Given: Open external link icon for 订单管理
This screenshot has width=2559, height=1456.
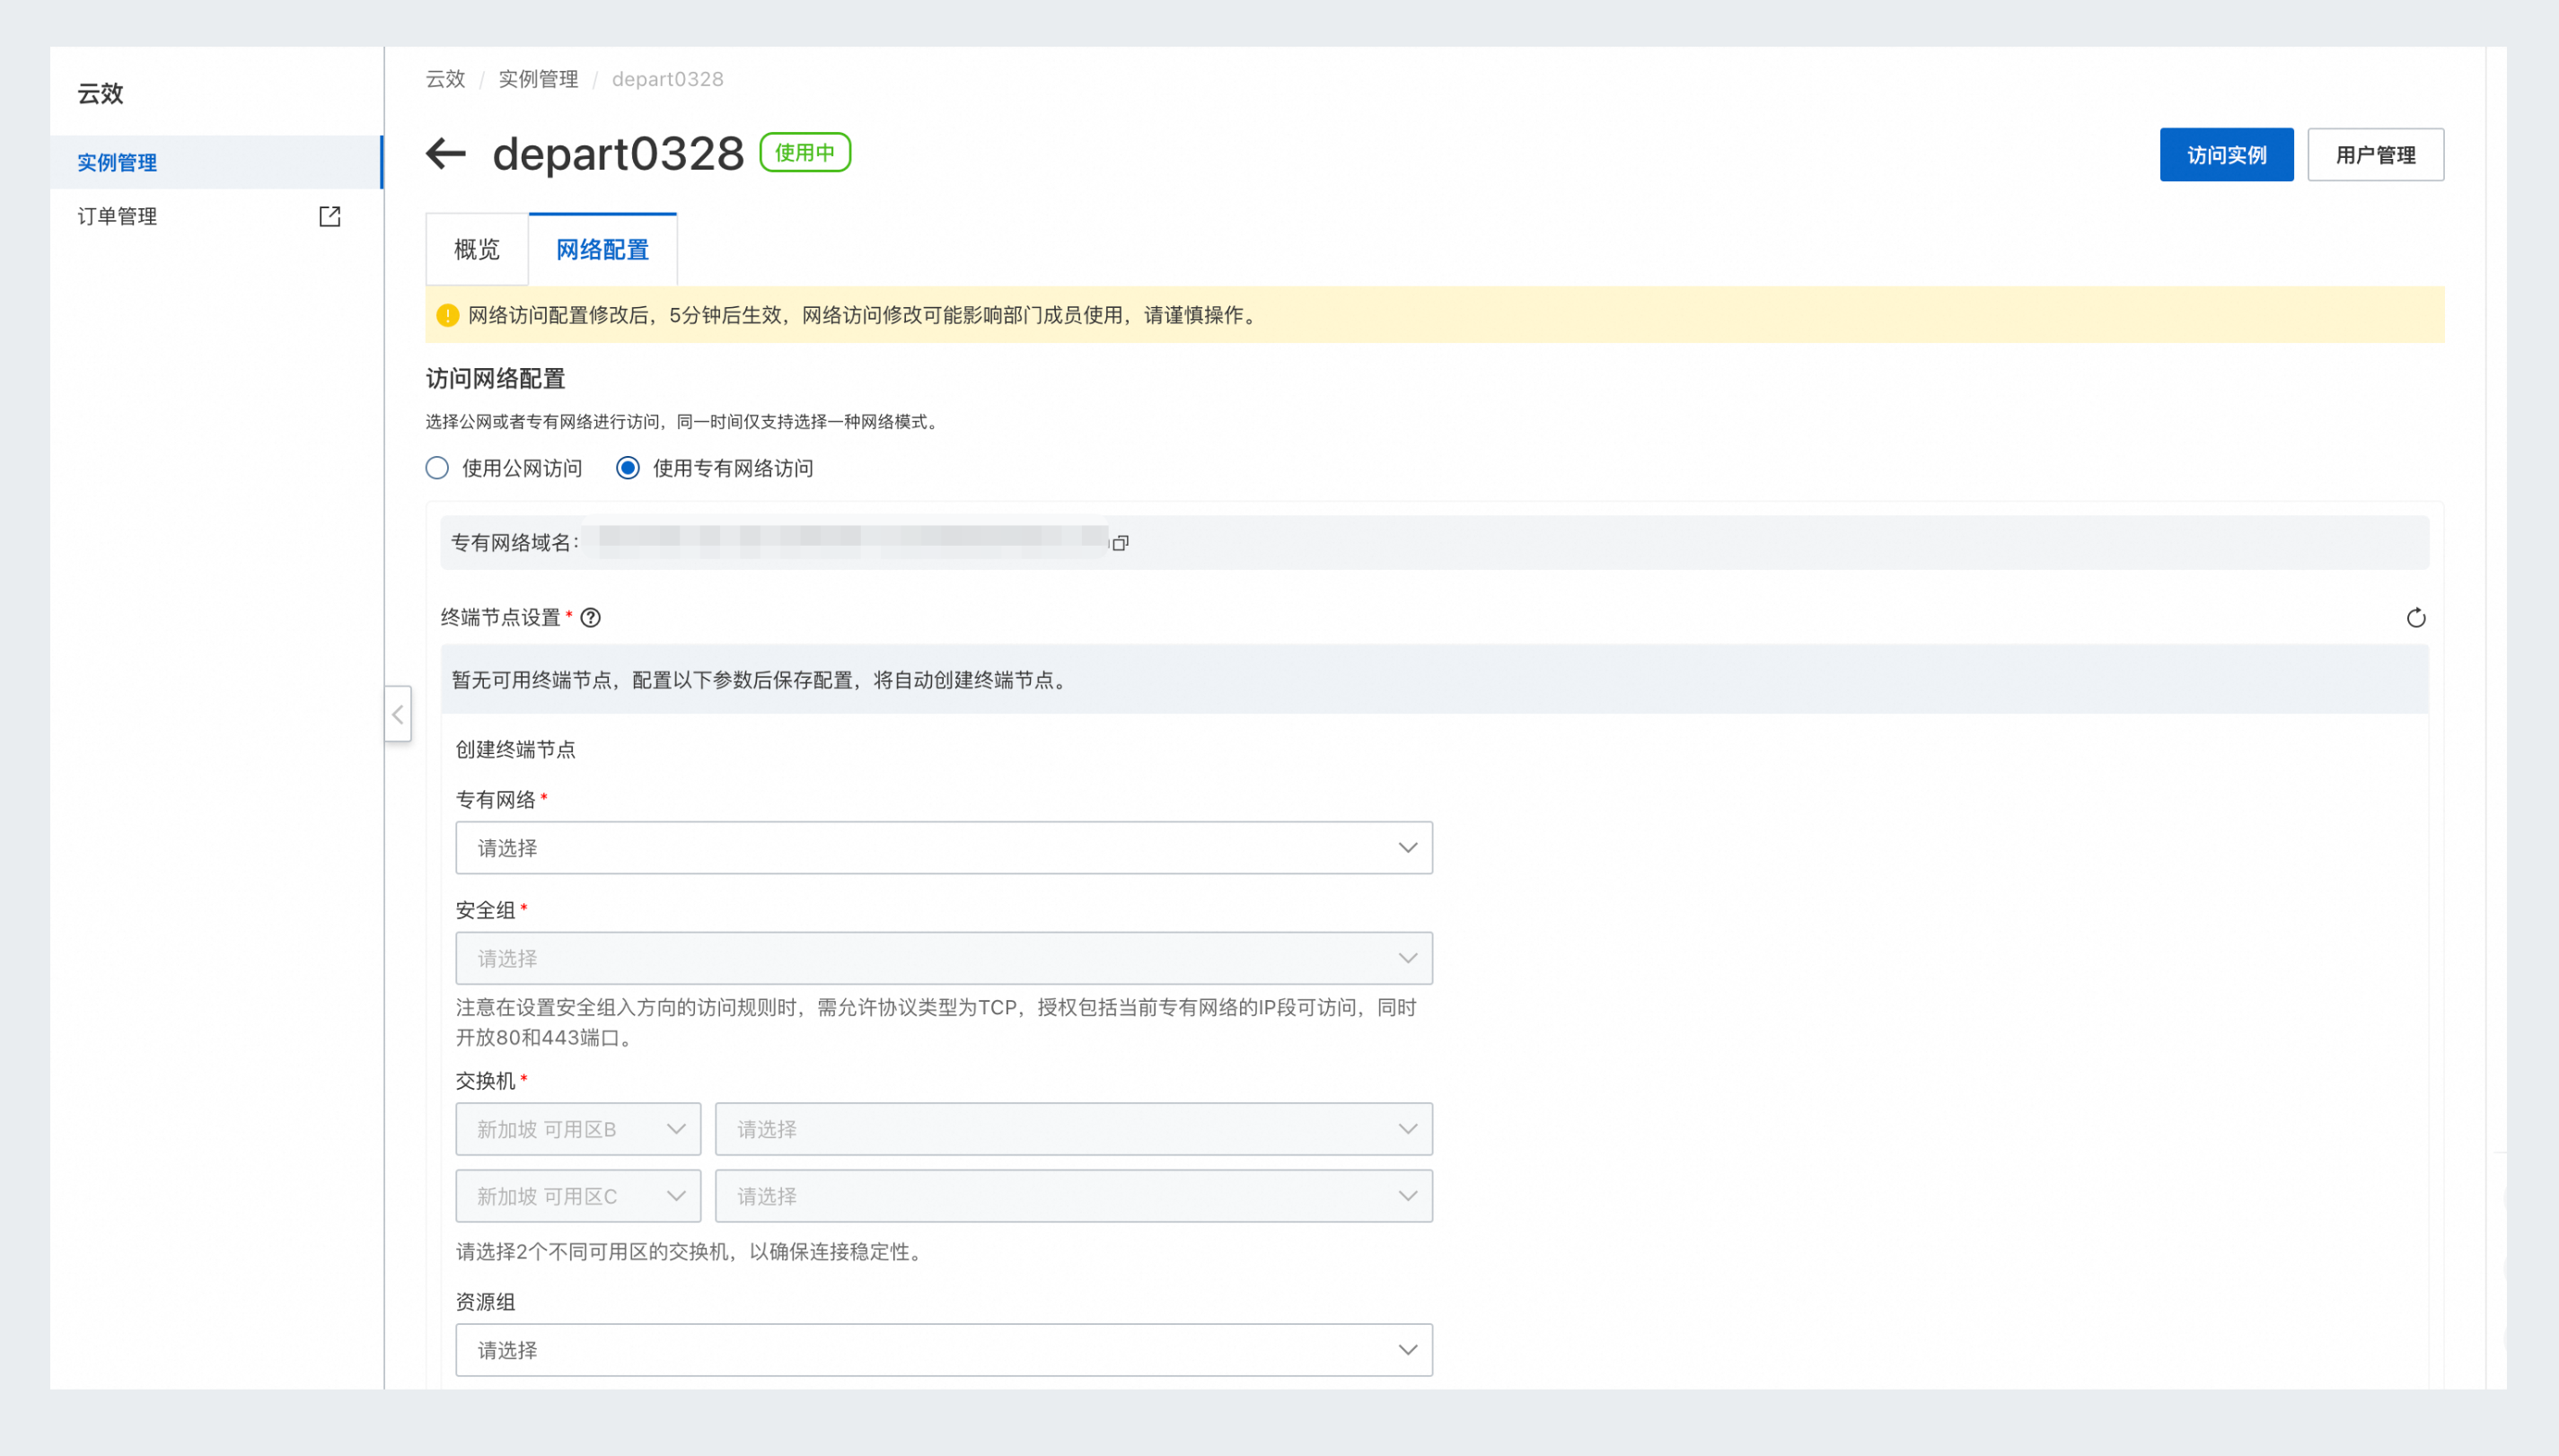Looking at the screenshot, I should (329, 216).
